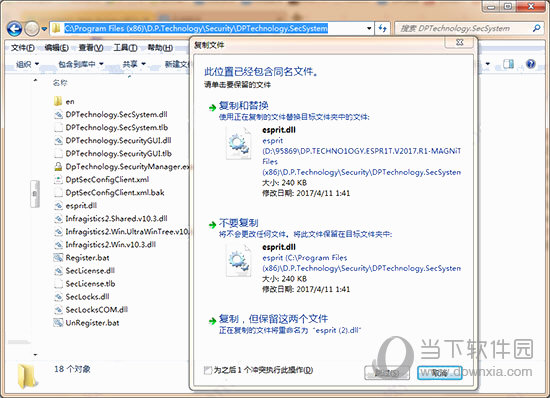550x398 pixels.
Task: Select DPTechnology.SecurityGUI.tlb file icon
Action: pos(58,154)
